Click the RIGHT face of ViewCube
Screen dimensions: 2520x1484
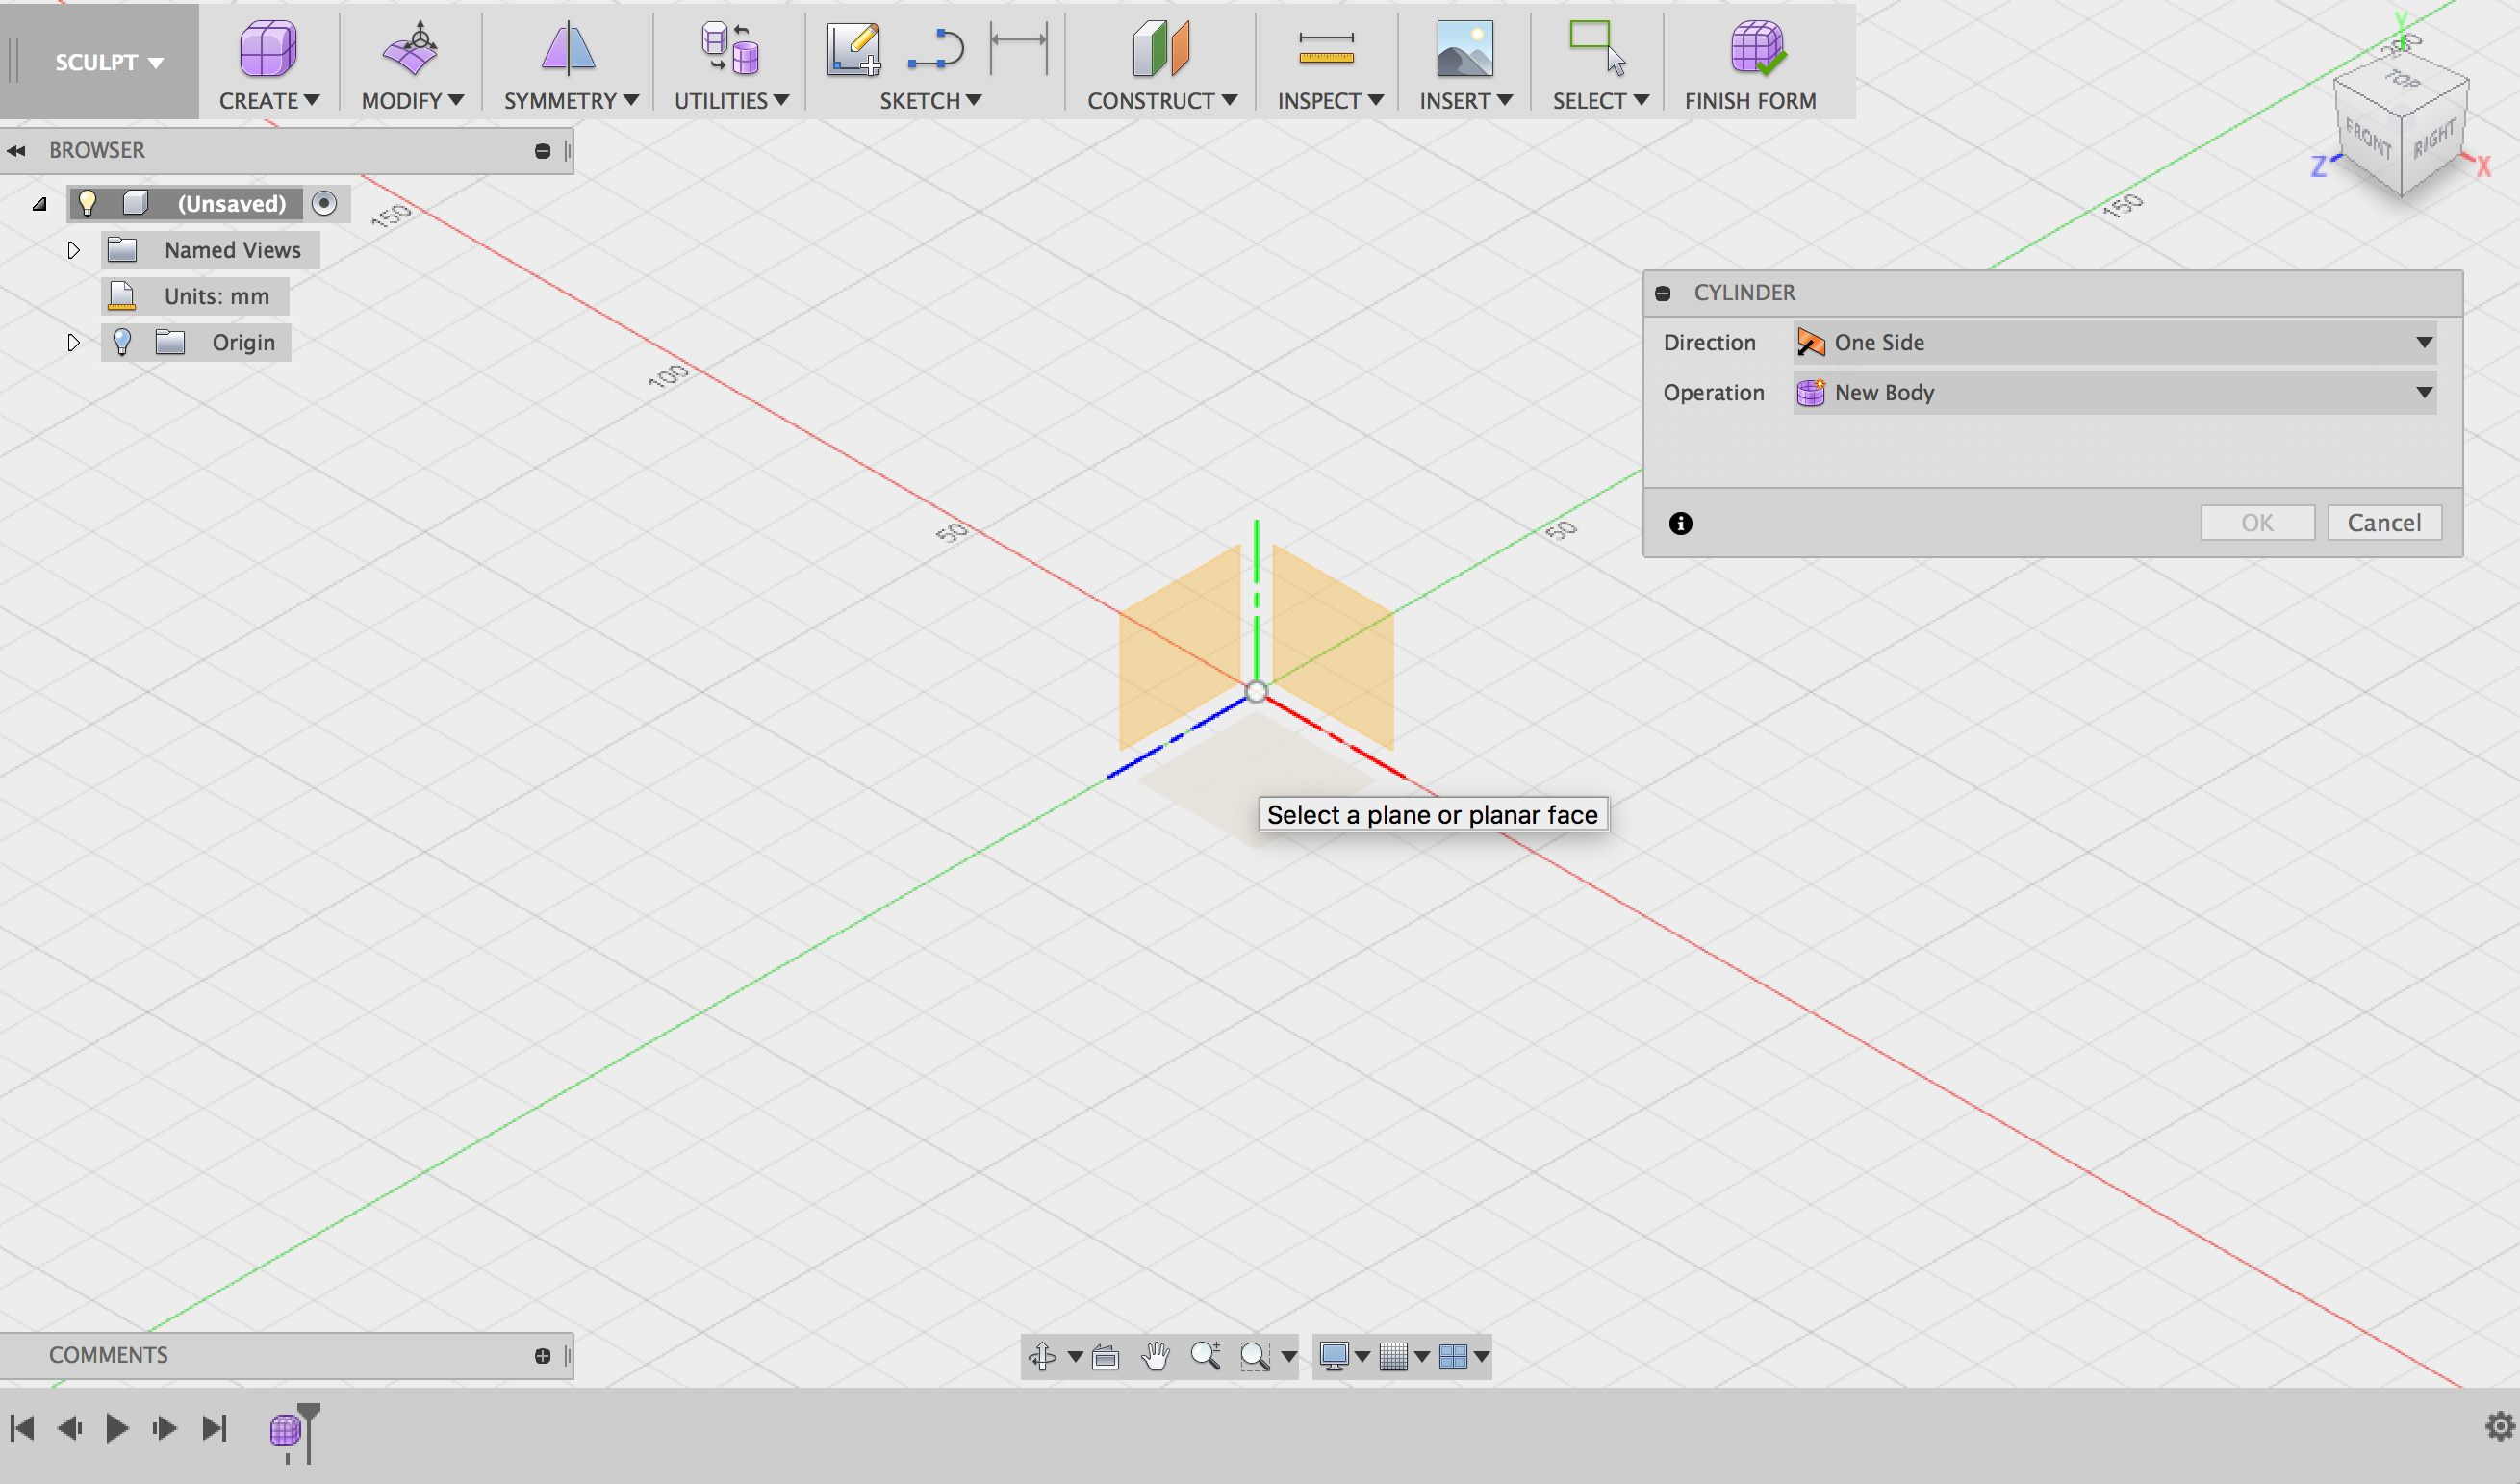pyautogui.click(x=2434, y=138)
